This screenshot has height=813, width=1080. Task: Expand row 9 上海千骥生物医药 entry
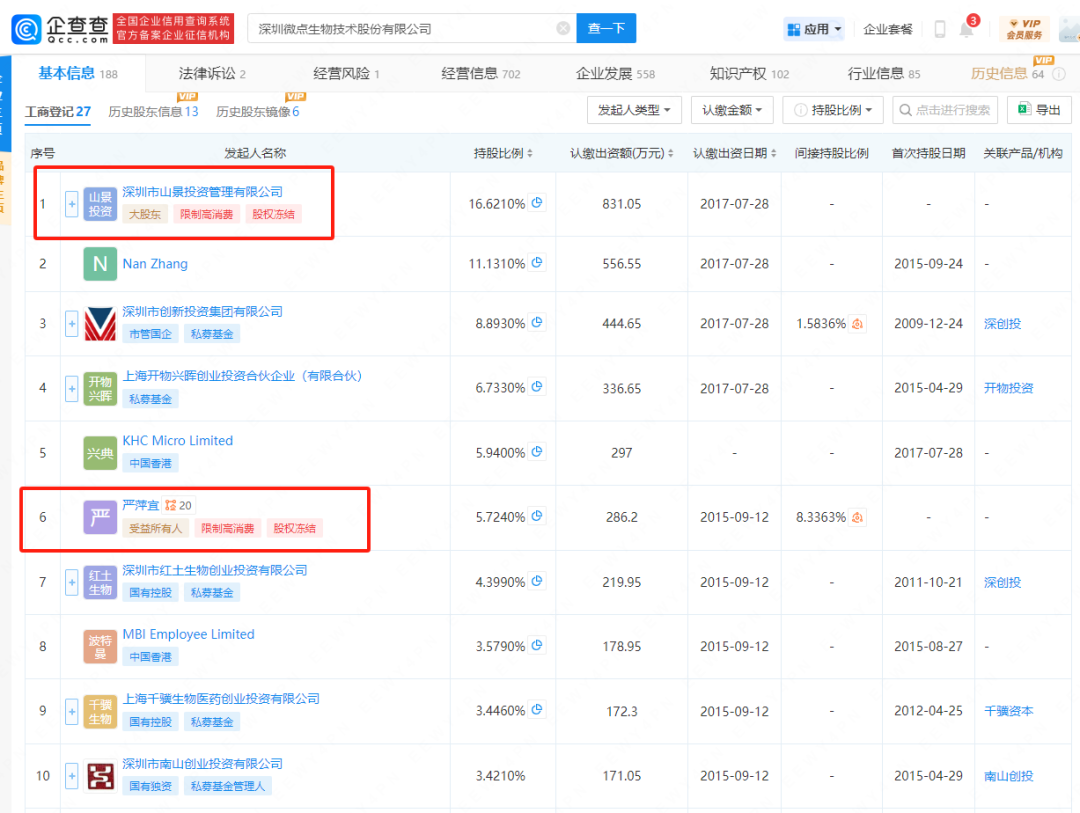click(x=71, y=711)
